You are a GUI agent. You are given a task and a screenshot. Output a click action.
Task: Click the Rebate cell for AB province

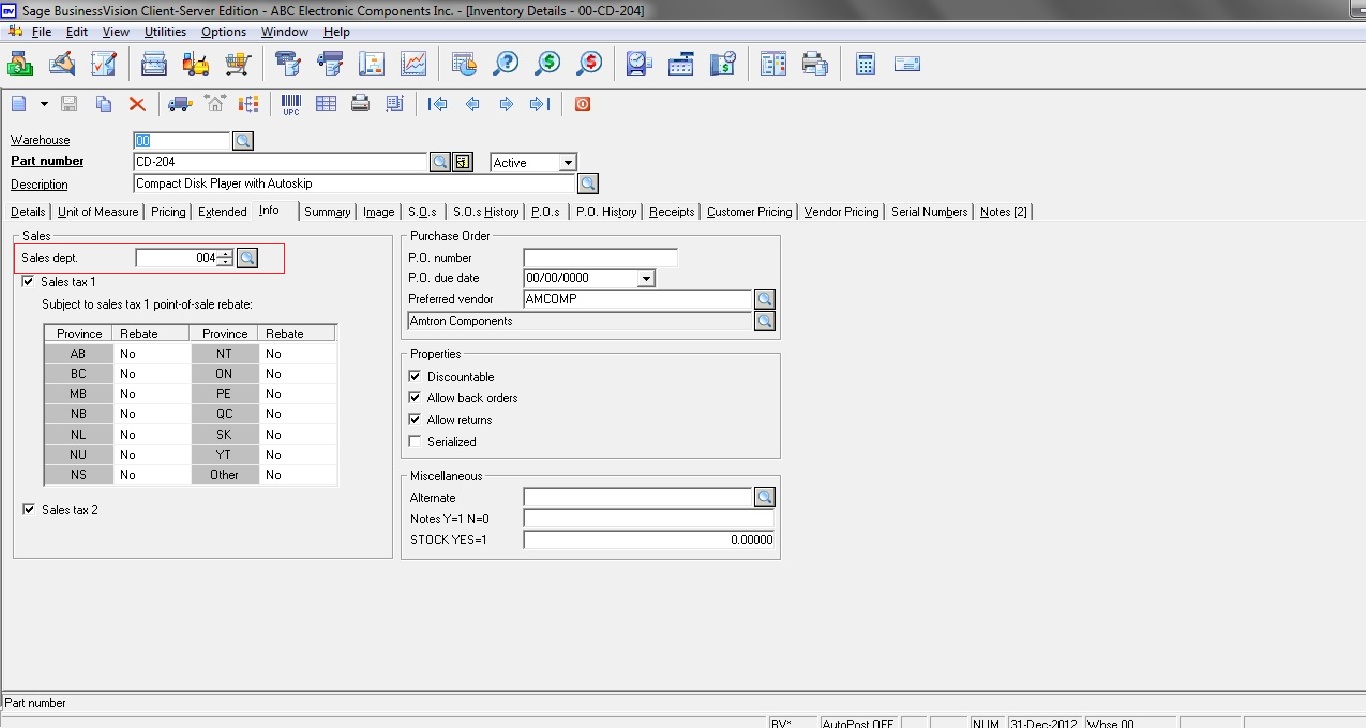tap(151, 354)
